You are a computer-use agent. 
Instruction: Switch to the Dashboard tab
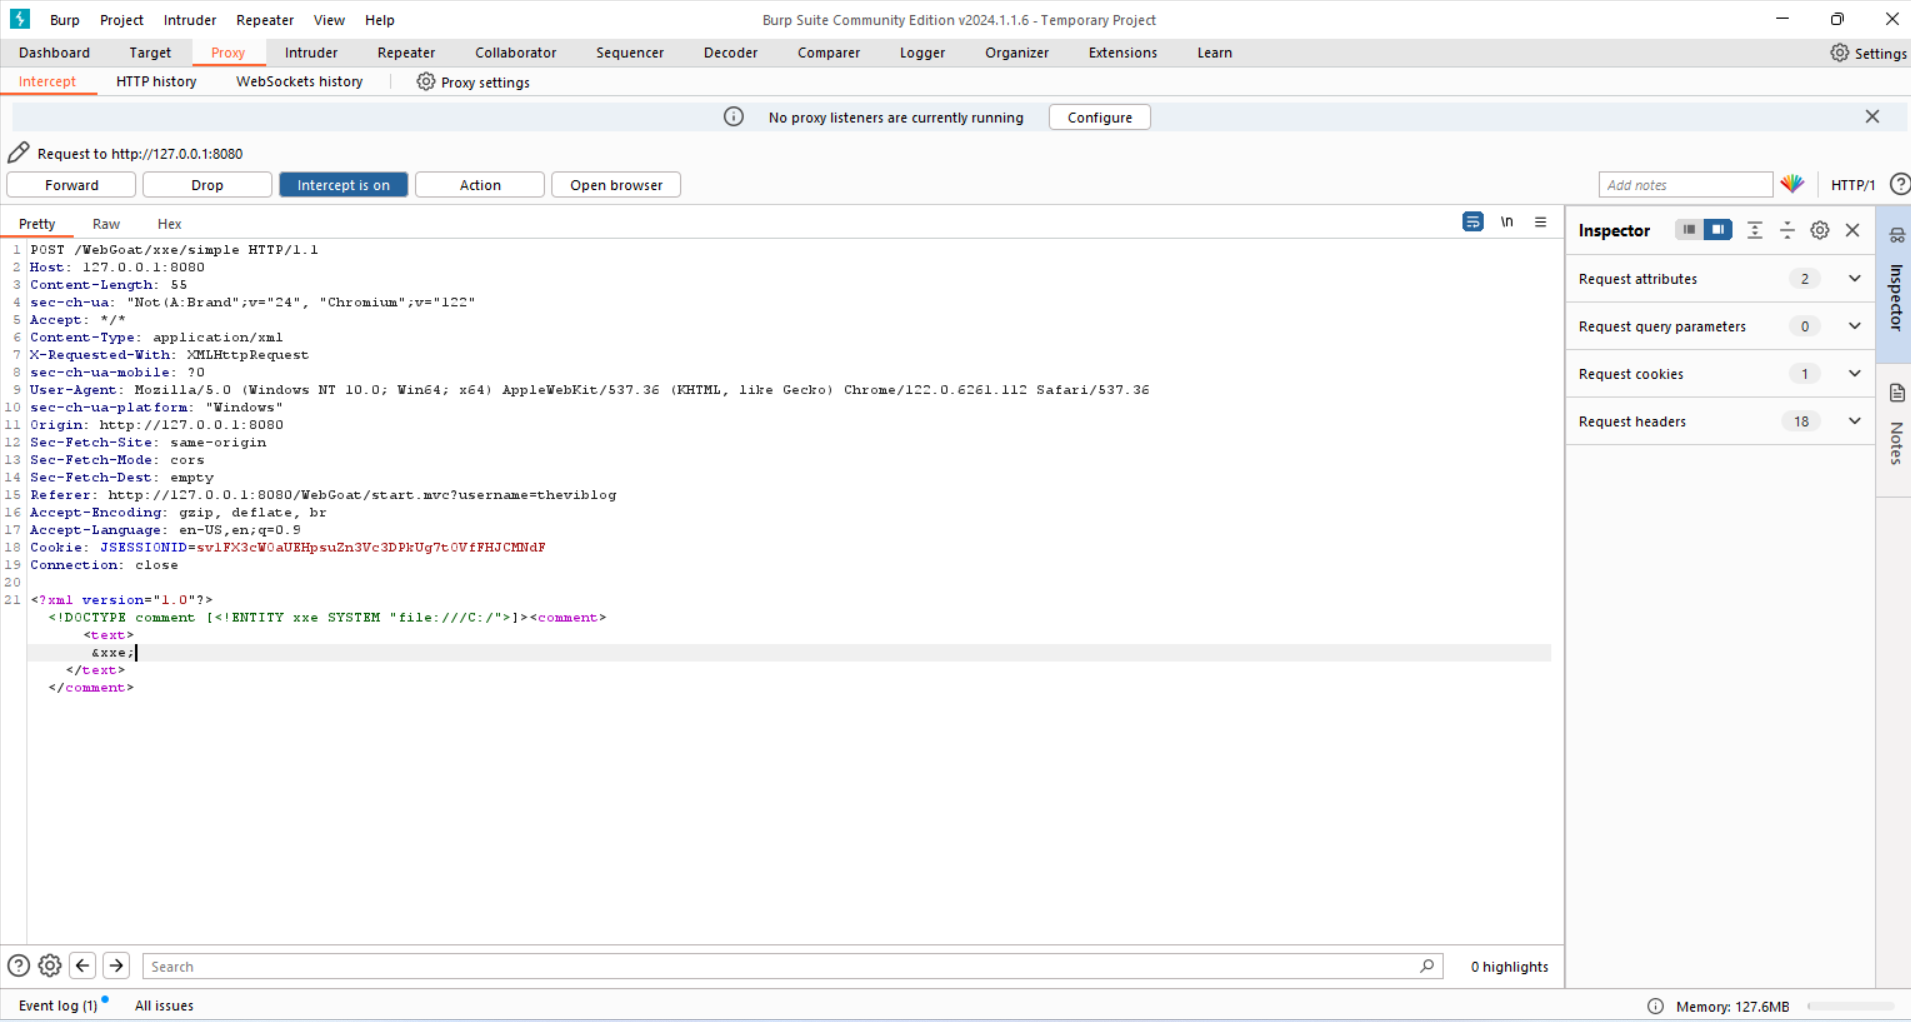(x=54, y=53)
